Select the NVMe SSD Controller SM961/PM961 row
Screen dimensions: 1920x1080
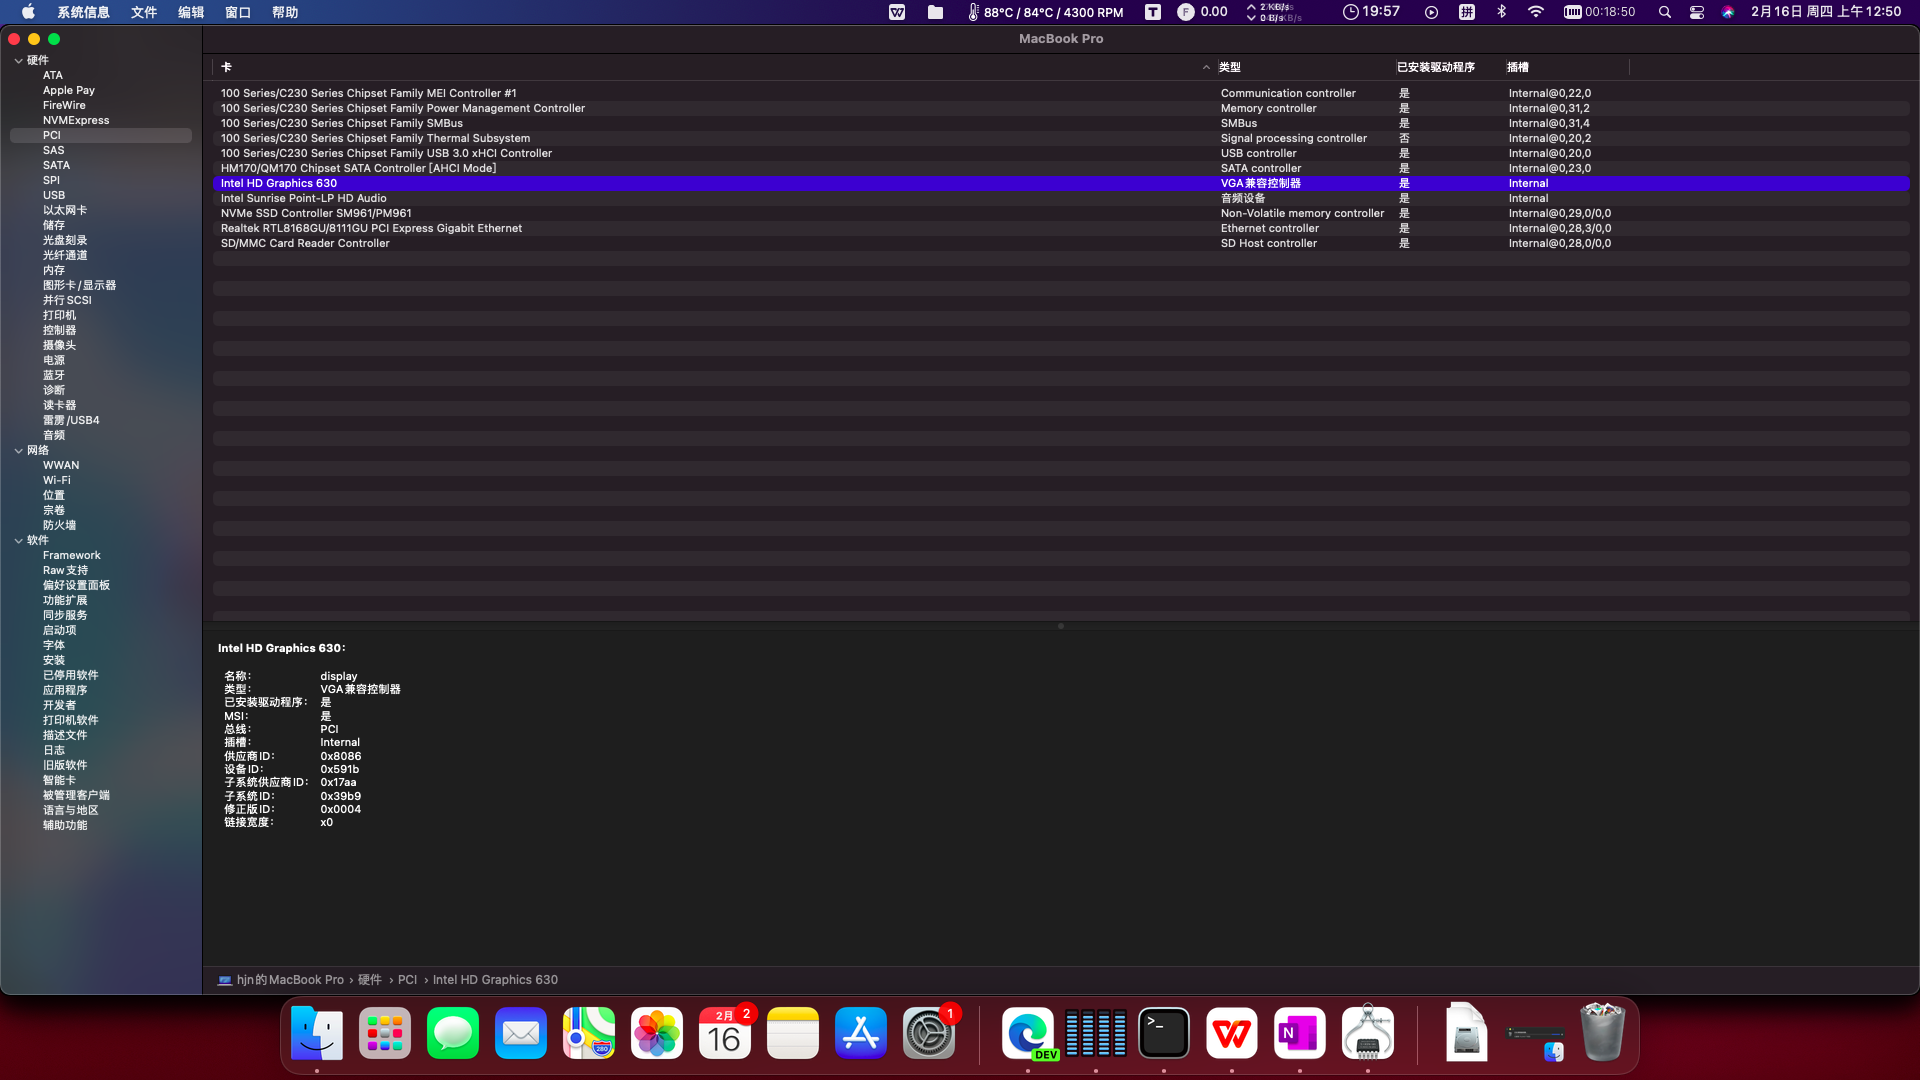1061,213
